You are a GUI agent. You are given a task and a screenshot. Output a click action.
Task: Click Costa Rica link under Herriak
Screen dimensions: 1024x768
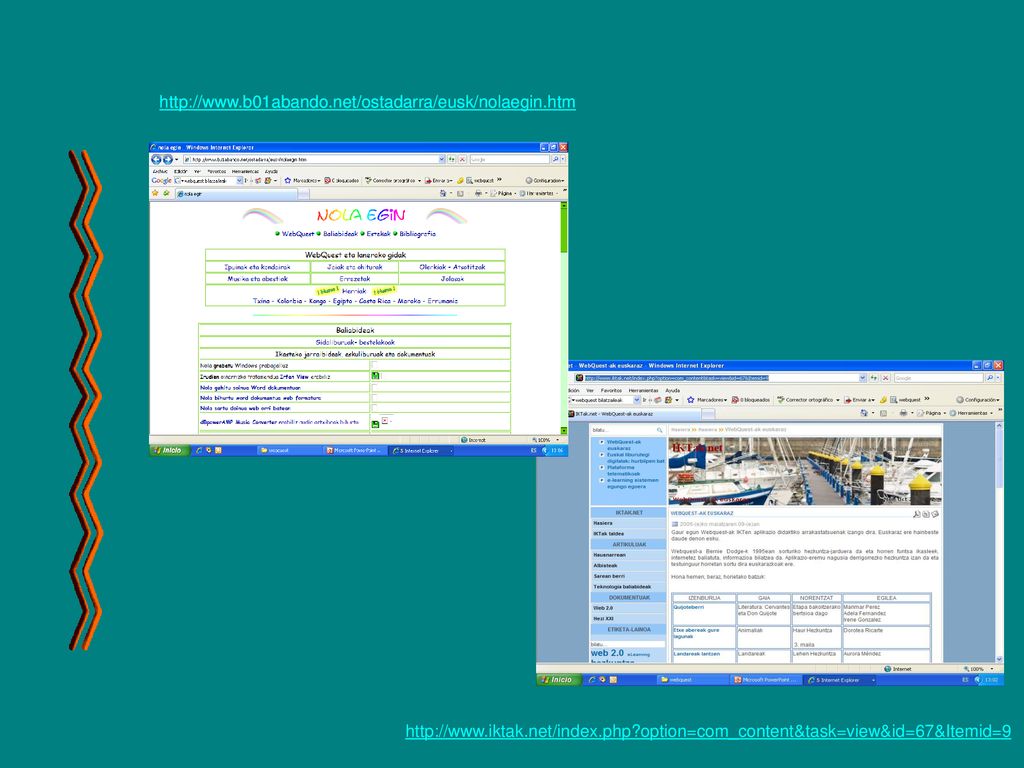[375, 301]
